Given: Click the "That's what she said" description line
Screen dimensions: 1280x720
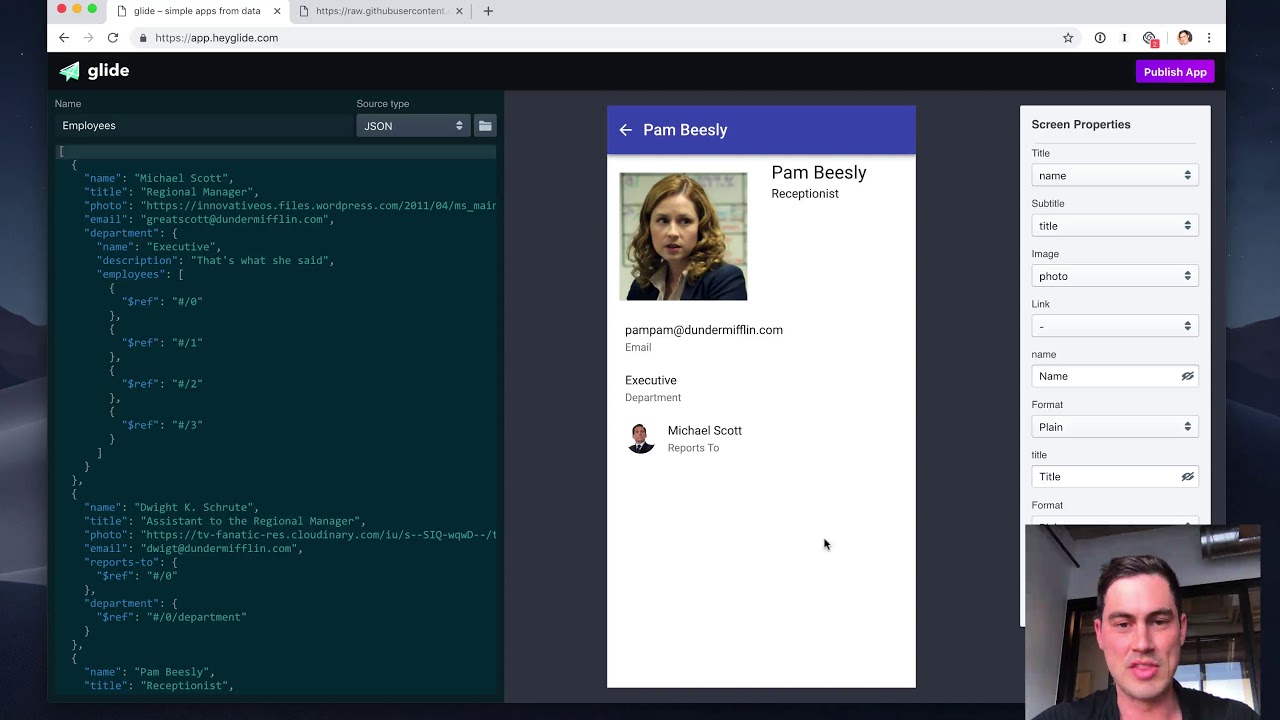Looking at the screenshot, I should click(215, 260).
